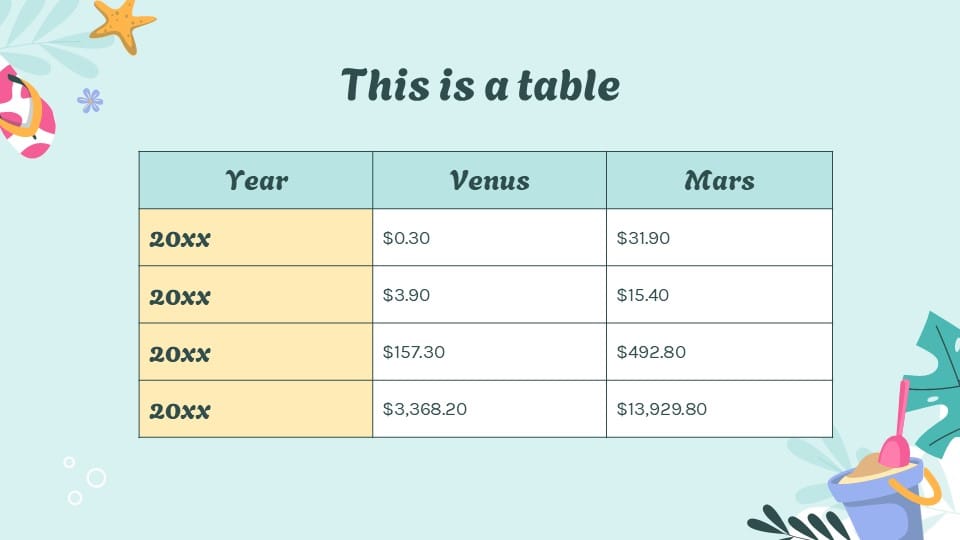Select the $15.40 Mars value
The image size is (960, 540).
click(719, 295)
